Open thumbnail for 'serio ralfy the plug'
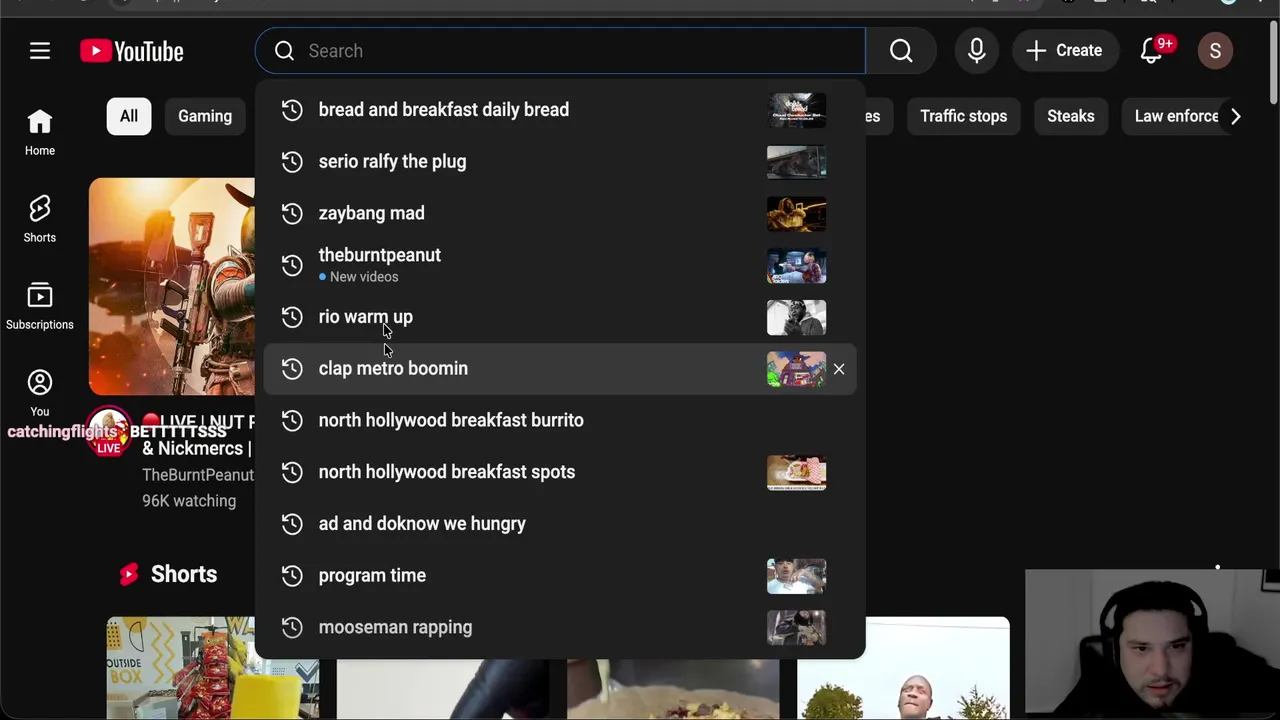 (797, 162)
